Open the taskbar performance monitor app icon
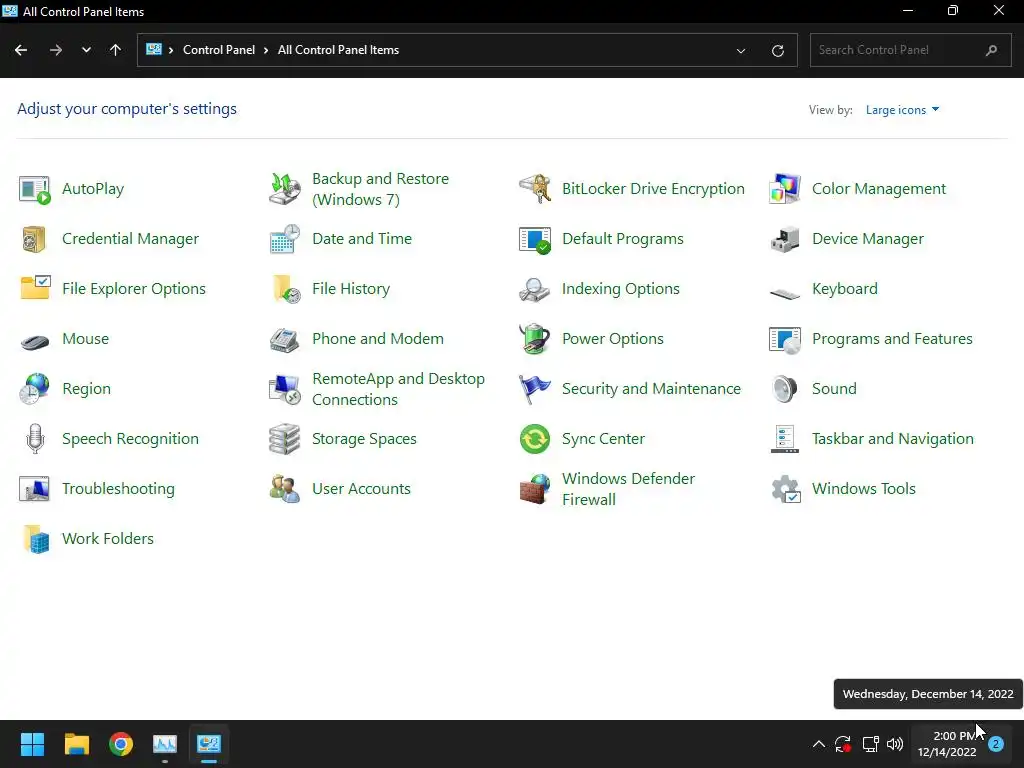1024x768 pixels. click(165, 744)
